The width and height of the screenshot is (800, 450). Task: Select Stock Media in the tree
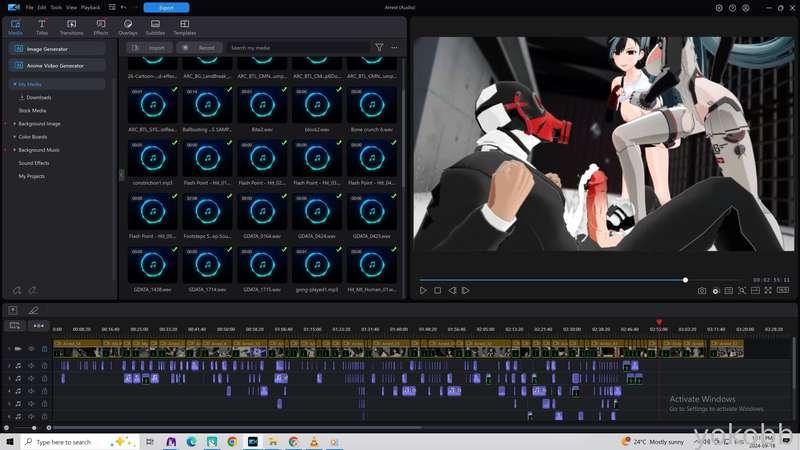click(32, 110)
